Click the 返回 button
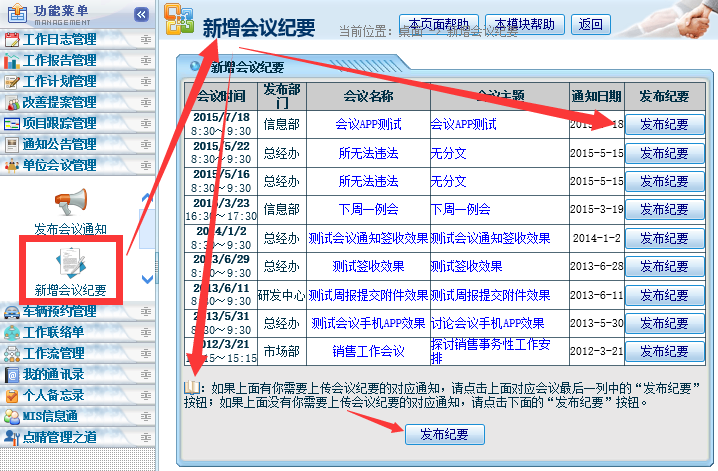Viewport: 718px width, 471px height. coord(591,24)
